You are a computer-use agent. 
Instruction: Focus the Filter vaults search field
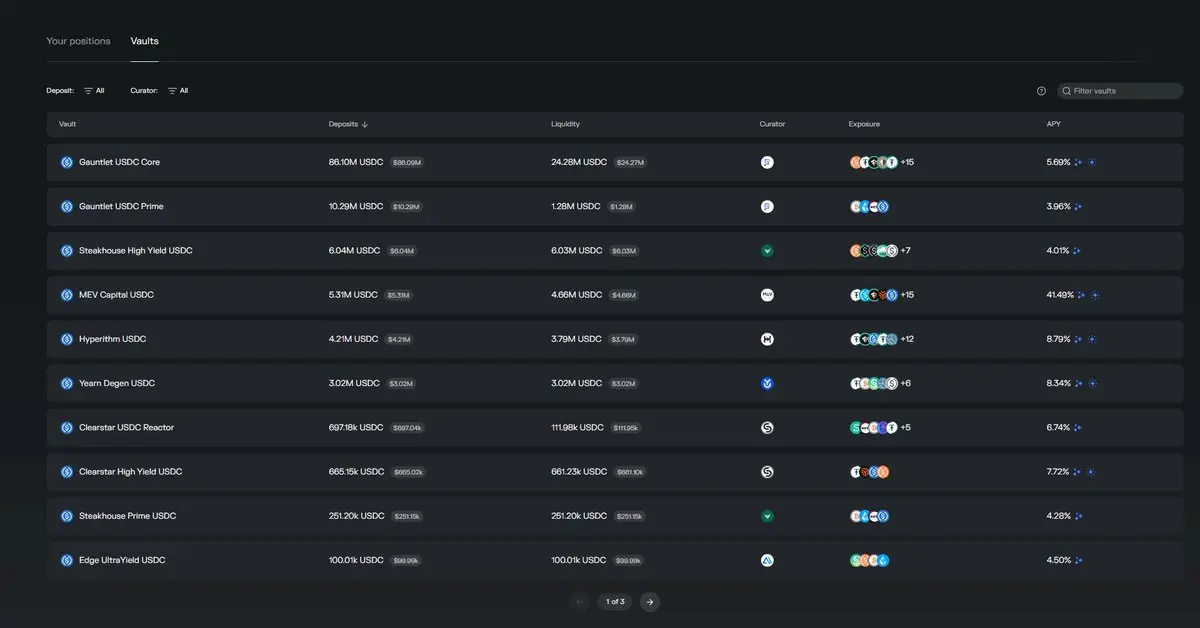[1120, 91]
